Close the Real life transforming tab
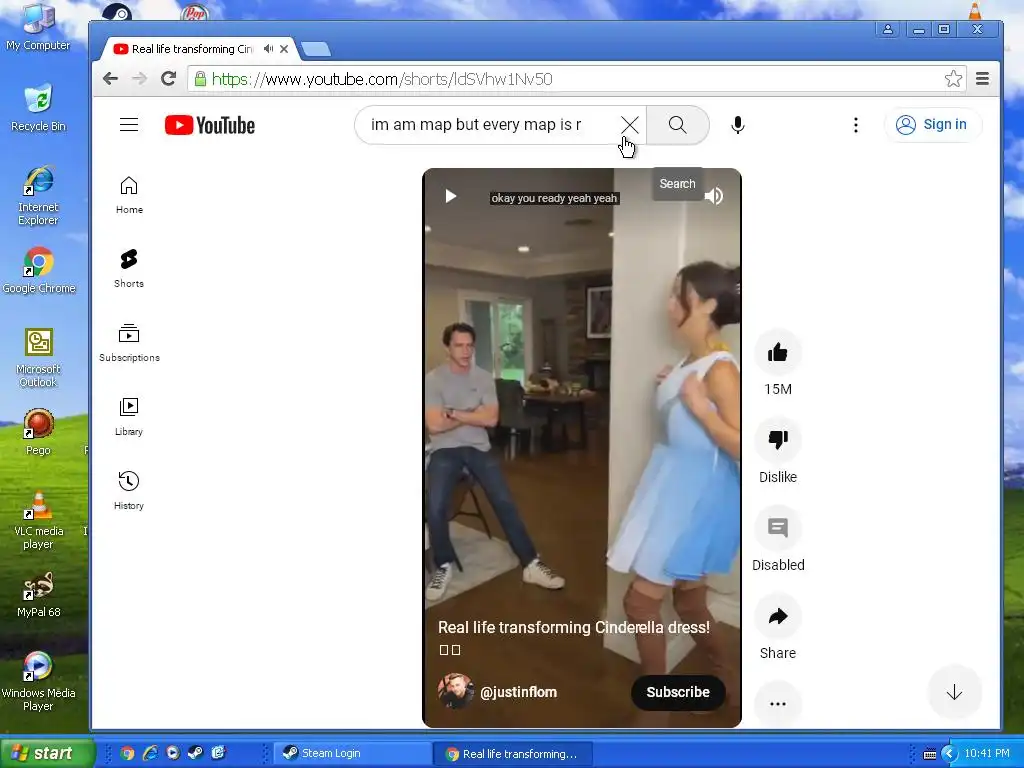This screenshot has width=1024, height=768. pos(284,49)
